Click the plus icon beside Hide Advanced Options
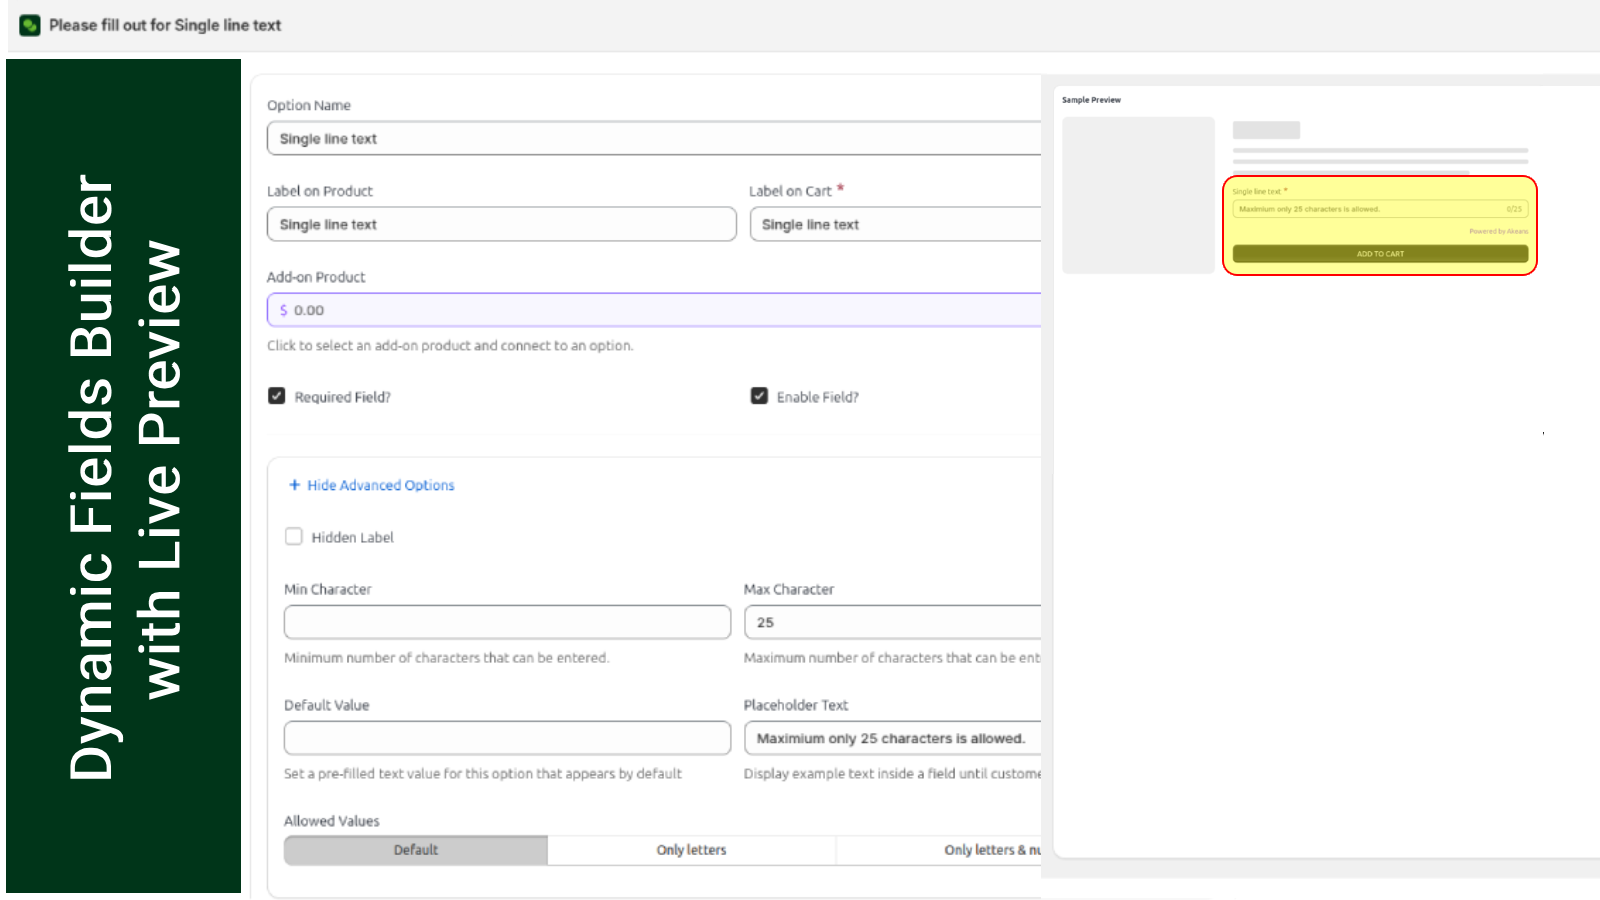This screenshot has width=1600, height=900. click(294, 485)
